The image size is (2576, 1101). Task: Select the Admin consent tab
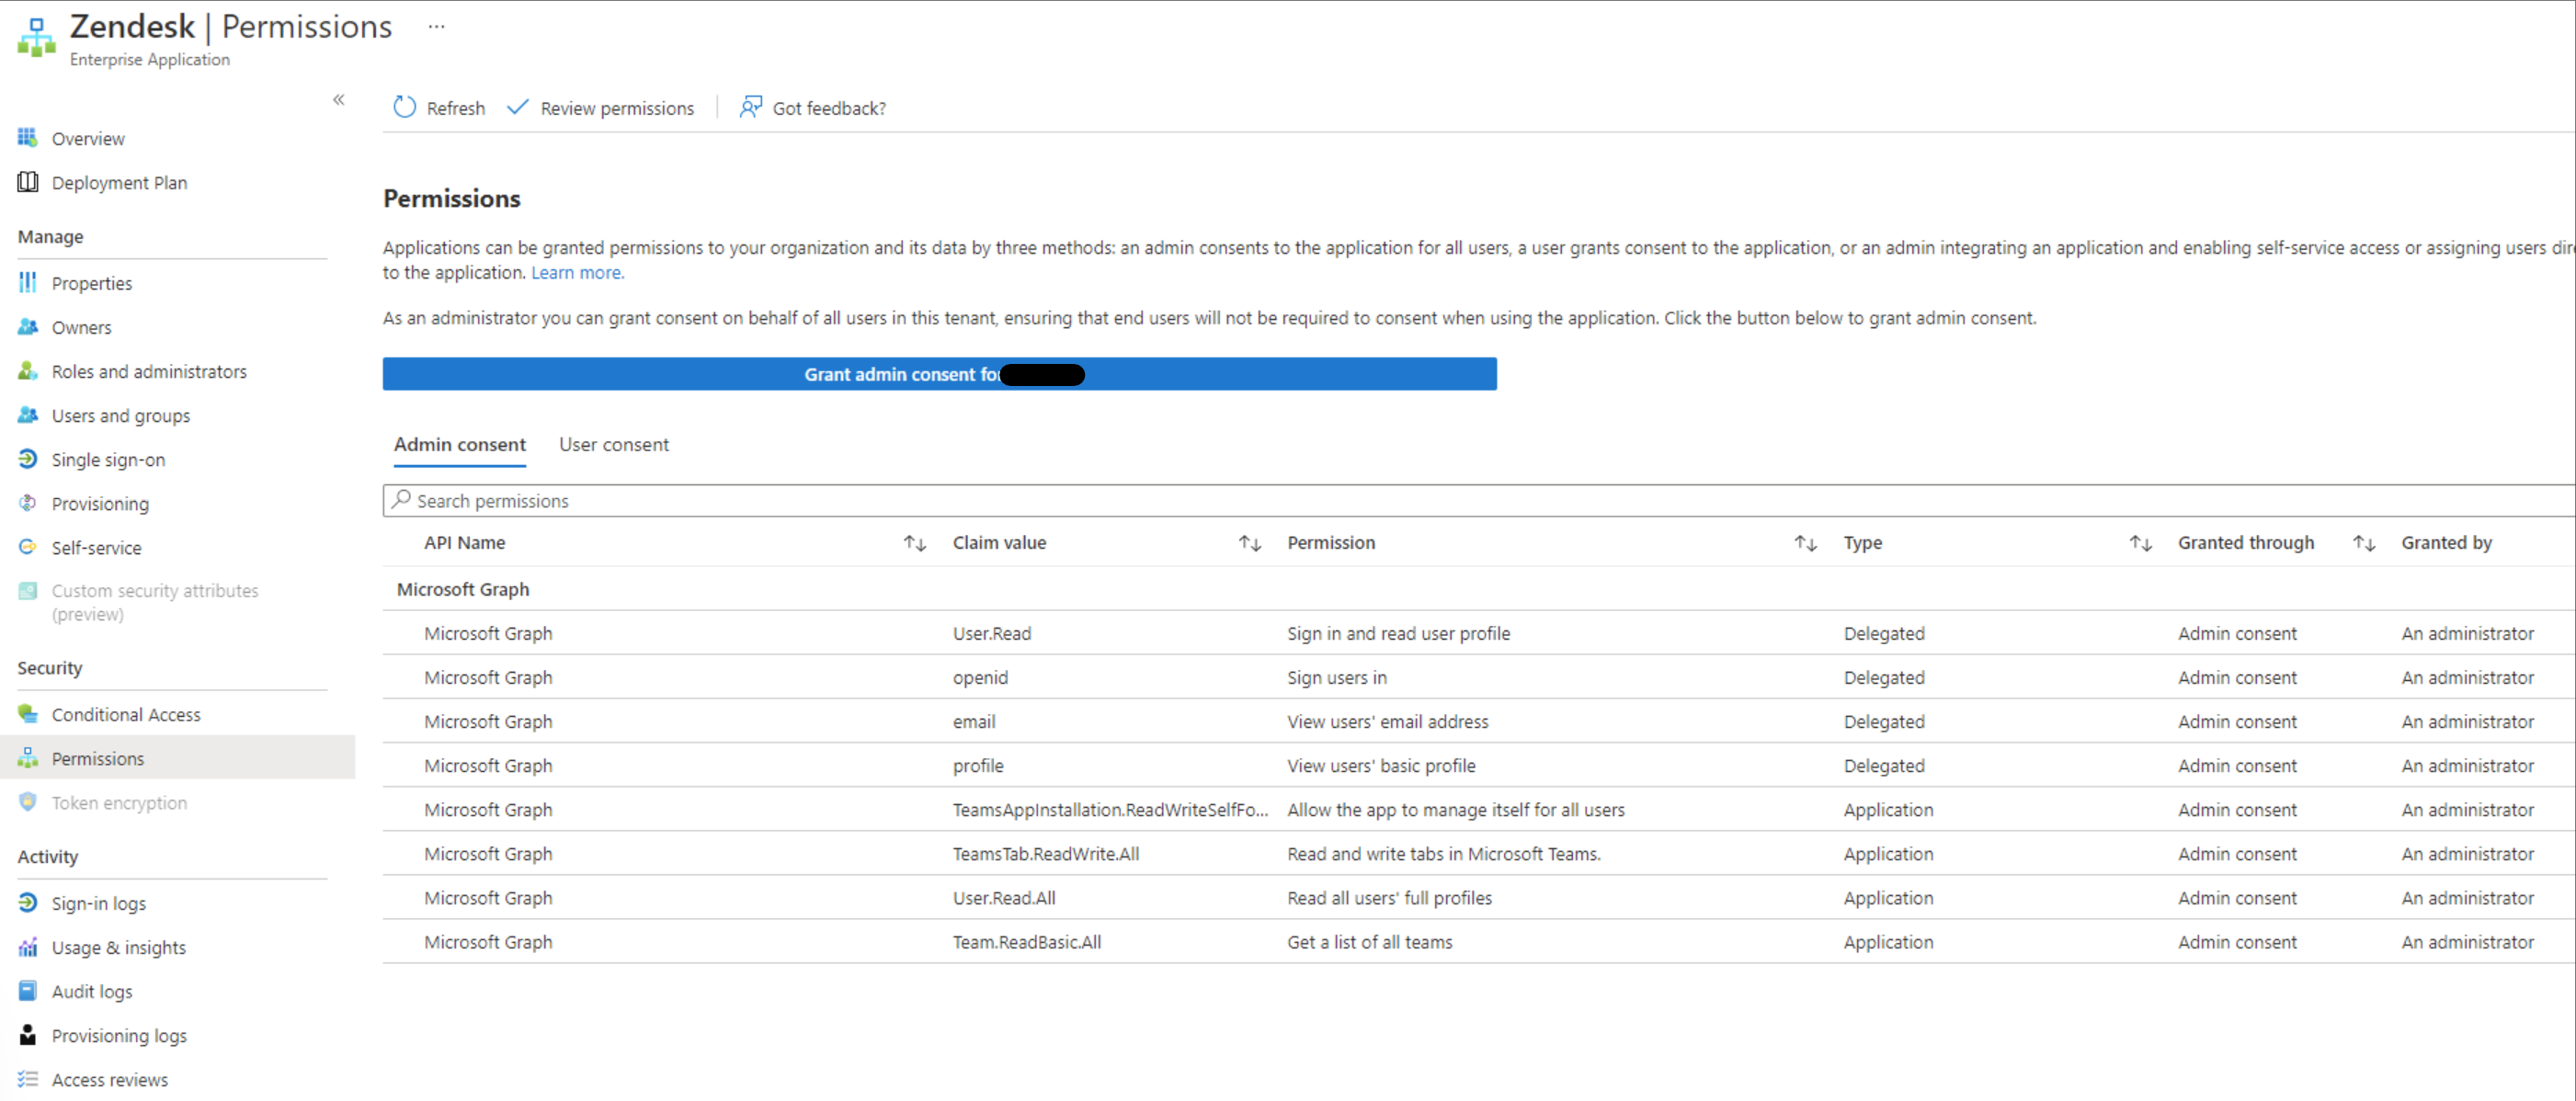coord(459,444)
